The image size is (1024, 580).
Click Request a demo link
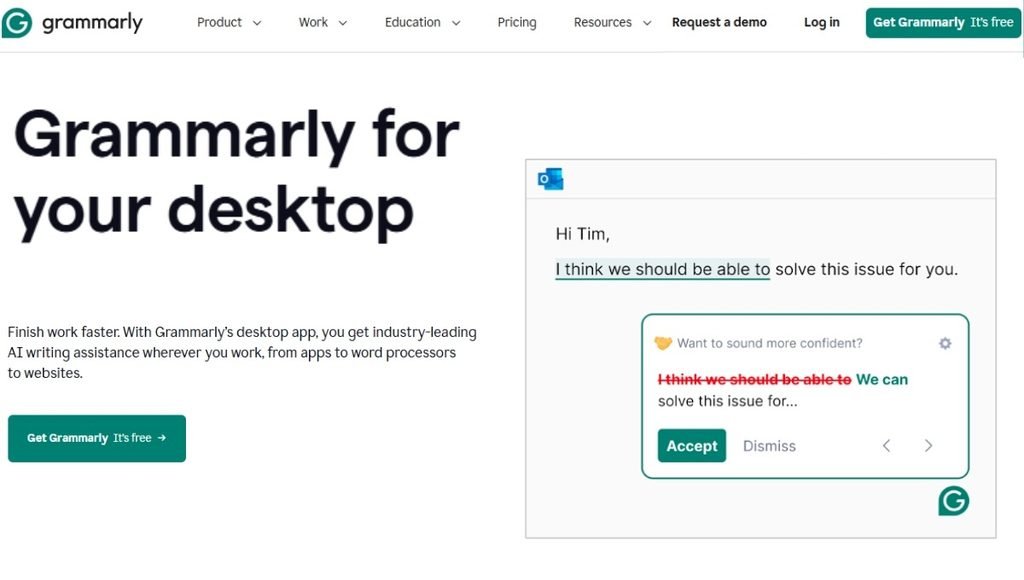point(719,22)
